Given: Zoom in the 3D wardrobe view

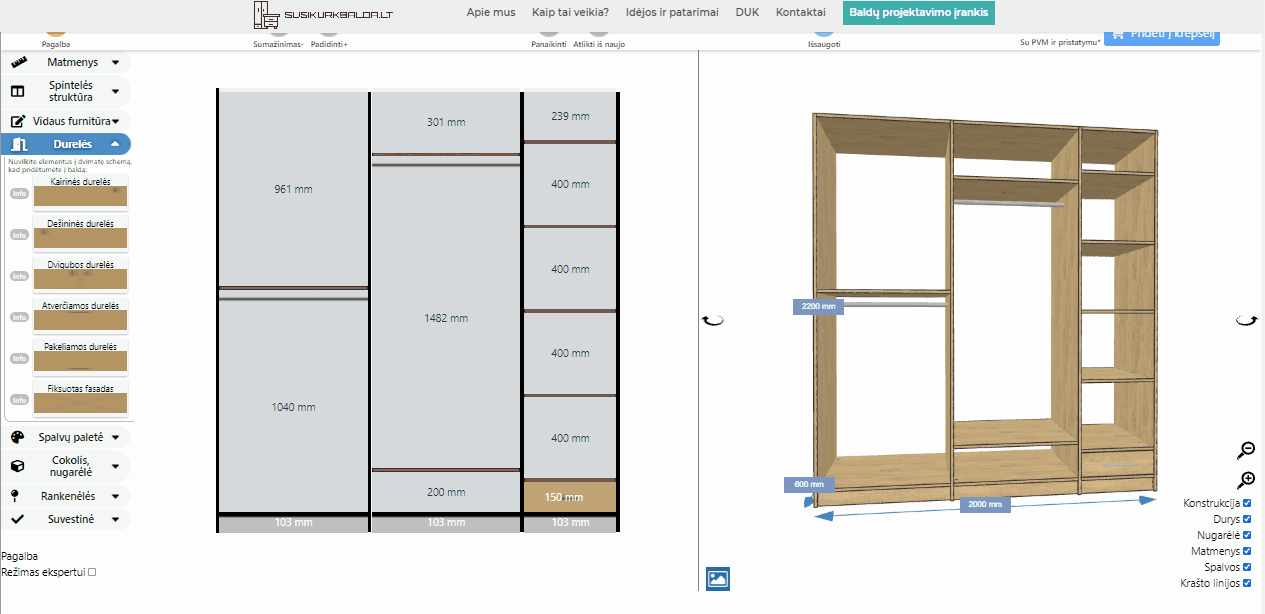Looking at the screenshot, I should (x=1246, y=480).
